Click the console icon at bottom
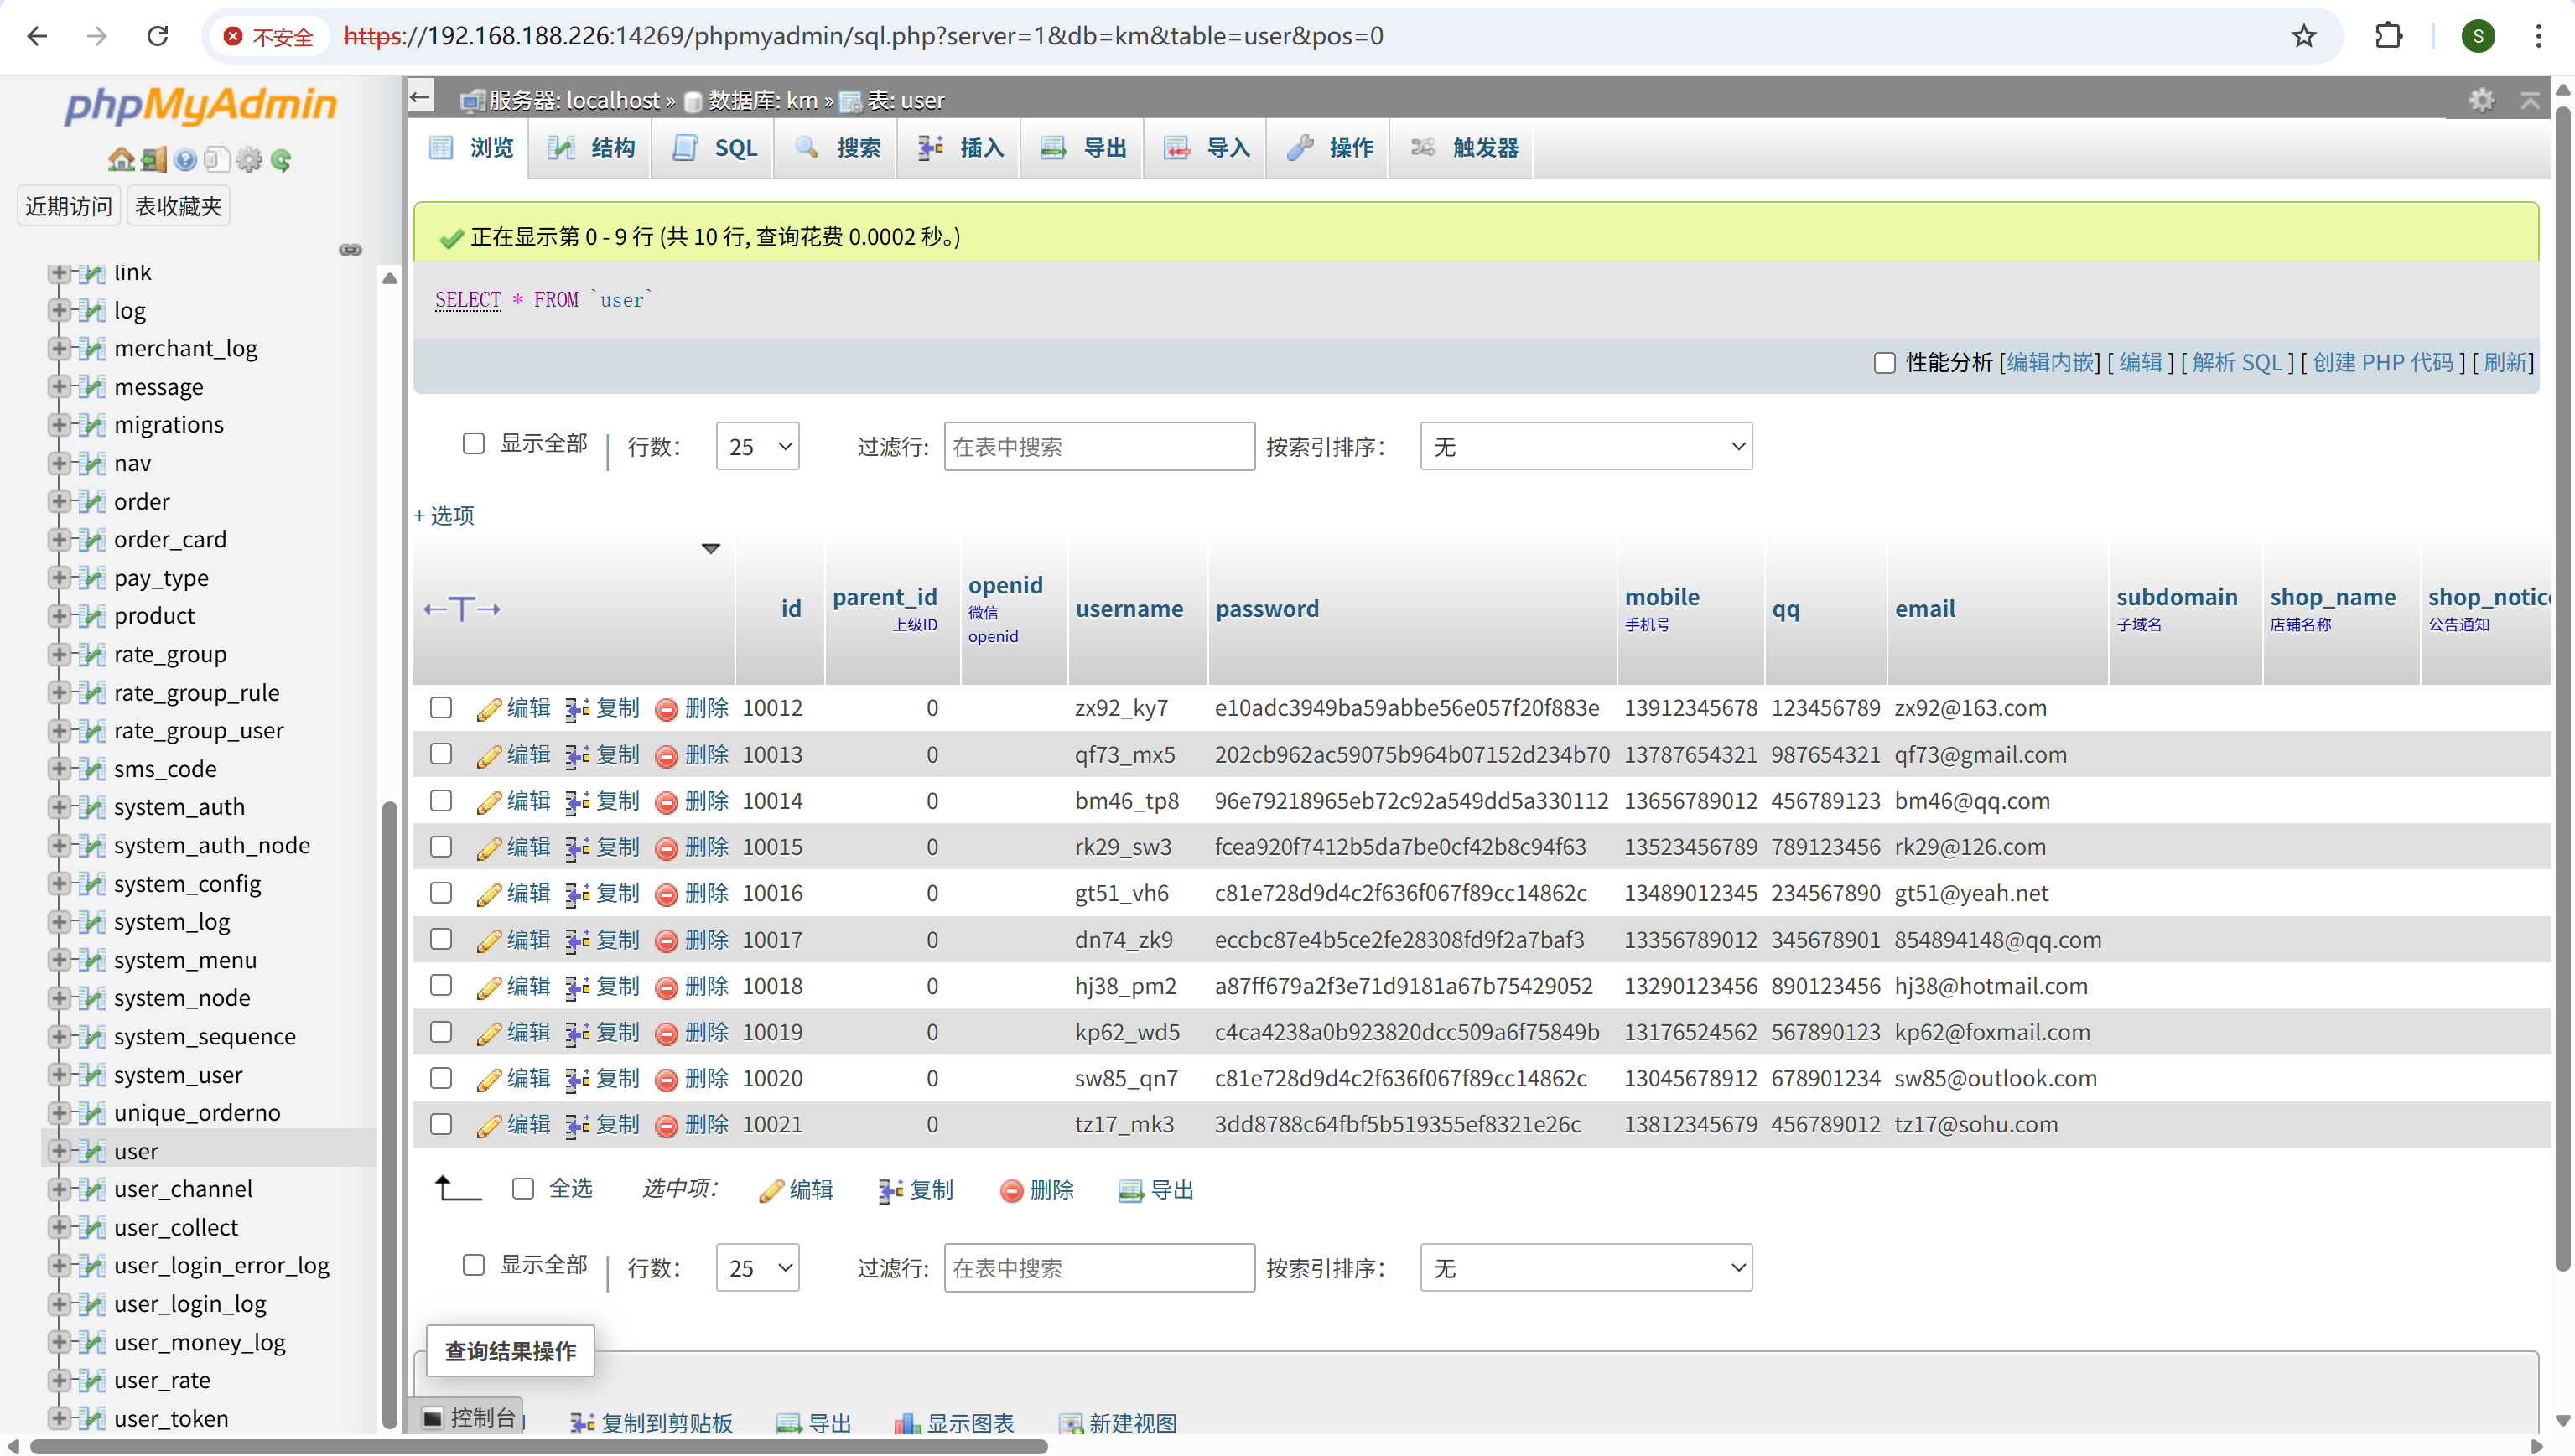 point(433,1417)
